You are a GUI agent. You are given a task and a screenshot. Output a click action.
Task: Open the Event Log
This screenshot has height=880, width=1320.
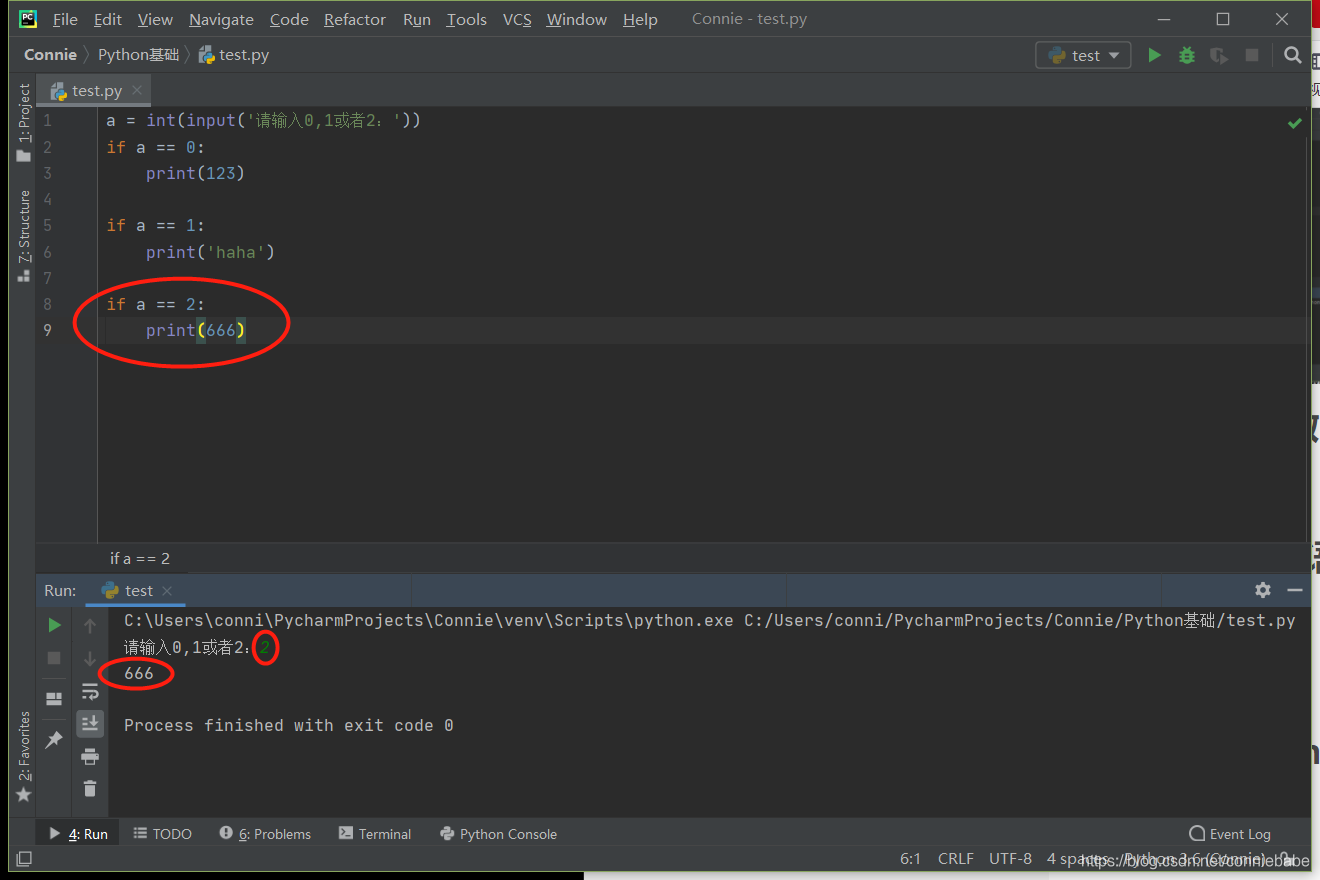(x=1230, y=833)
